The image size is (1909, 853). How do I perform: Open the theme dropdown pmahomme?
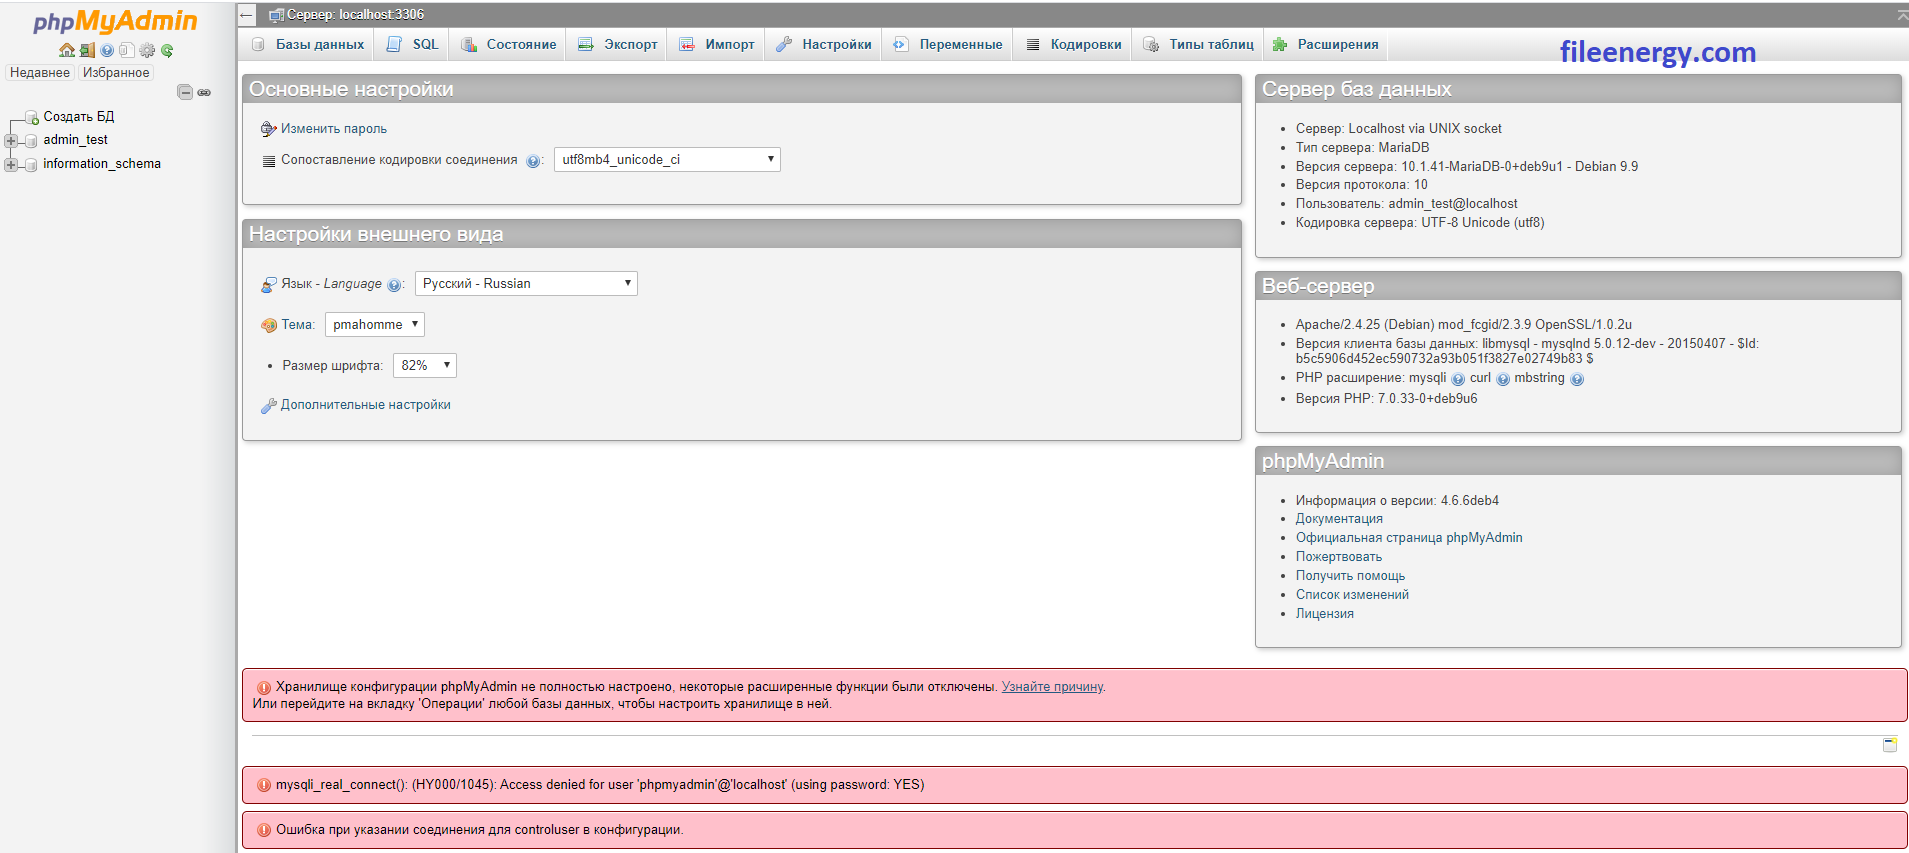(x=375, y=325)
